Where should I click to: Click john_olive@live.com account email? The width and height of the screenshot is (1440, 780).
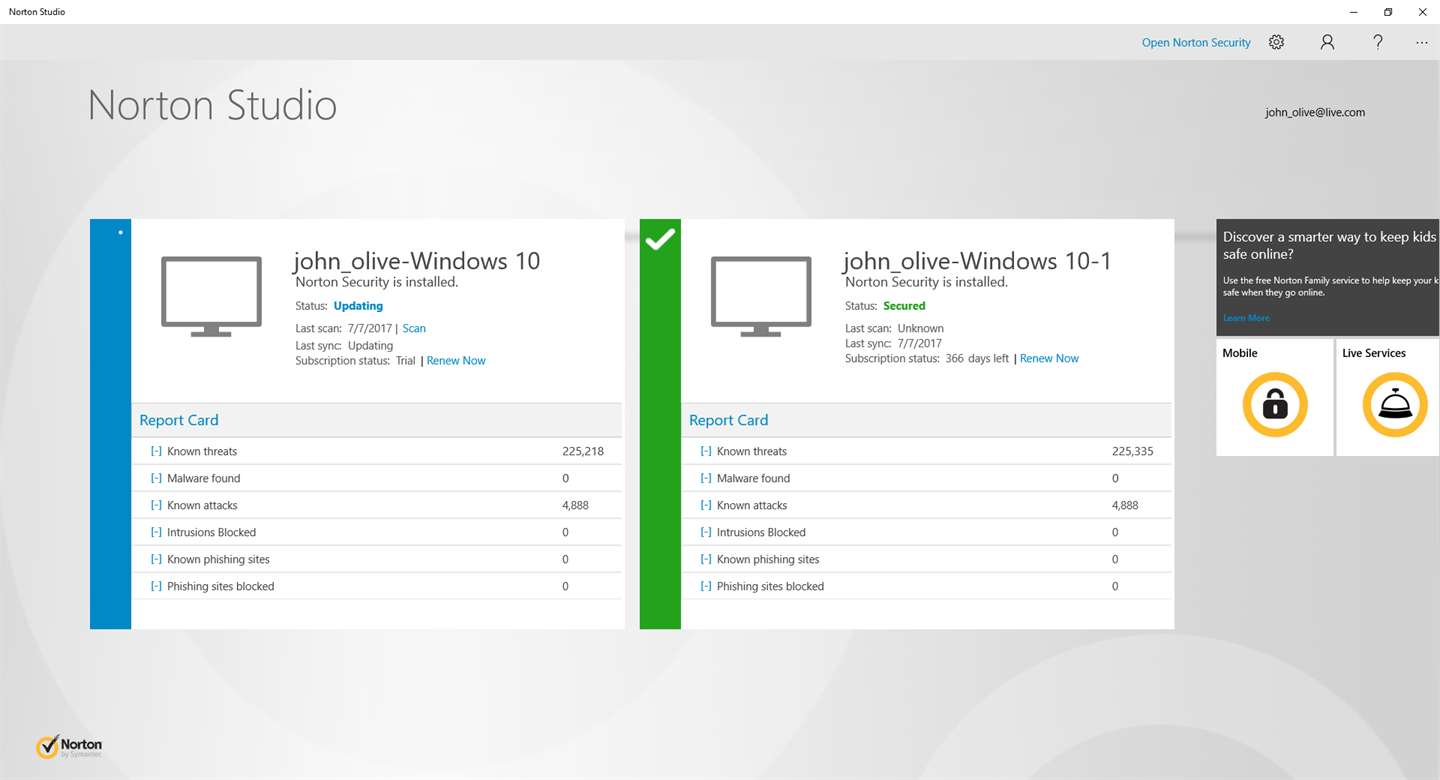[1315, 113]
